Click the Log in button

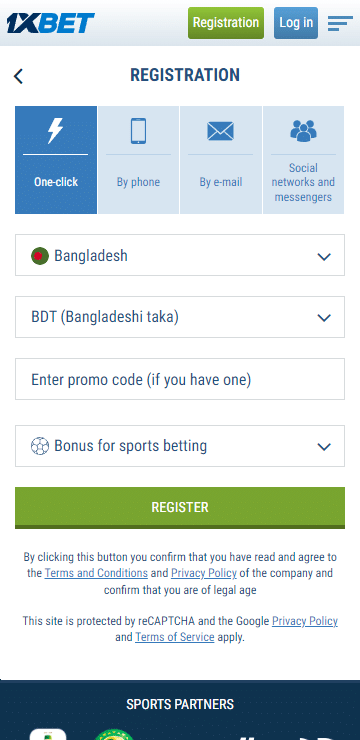click(x=296, y=23)
